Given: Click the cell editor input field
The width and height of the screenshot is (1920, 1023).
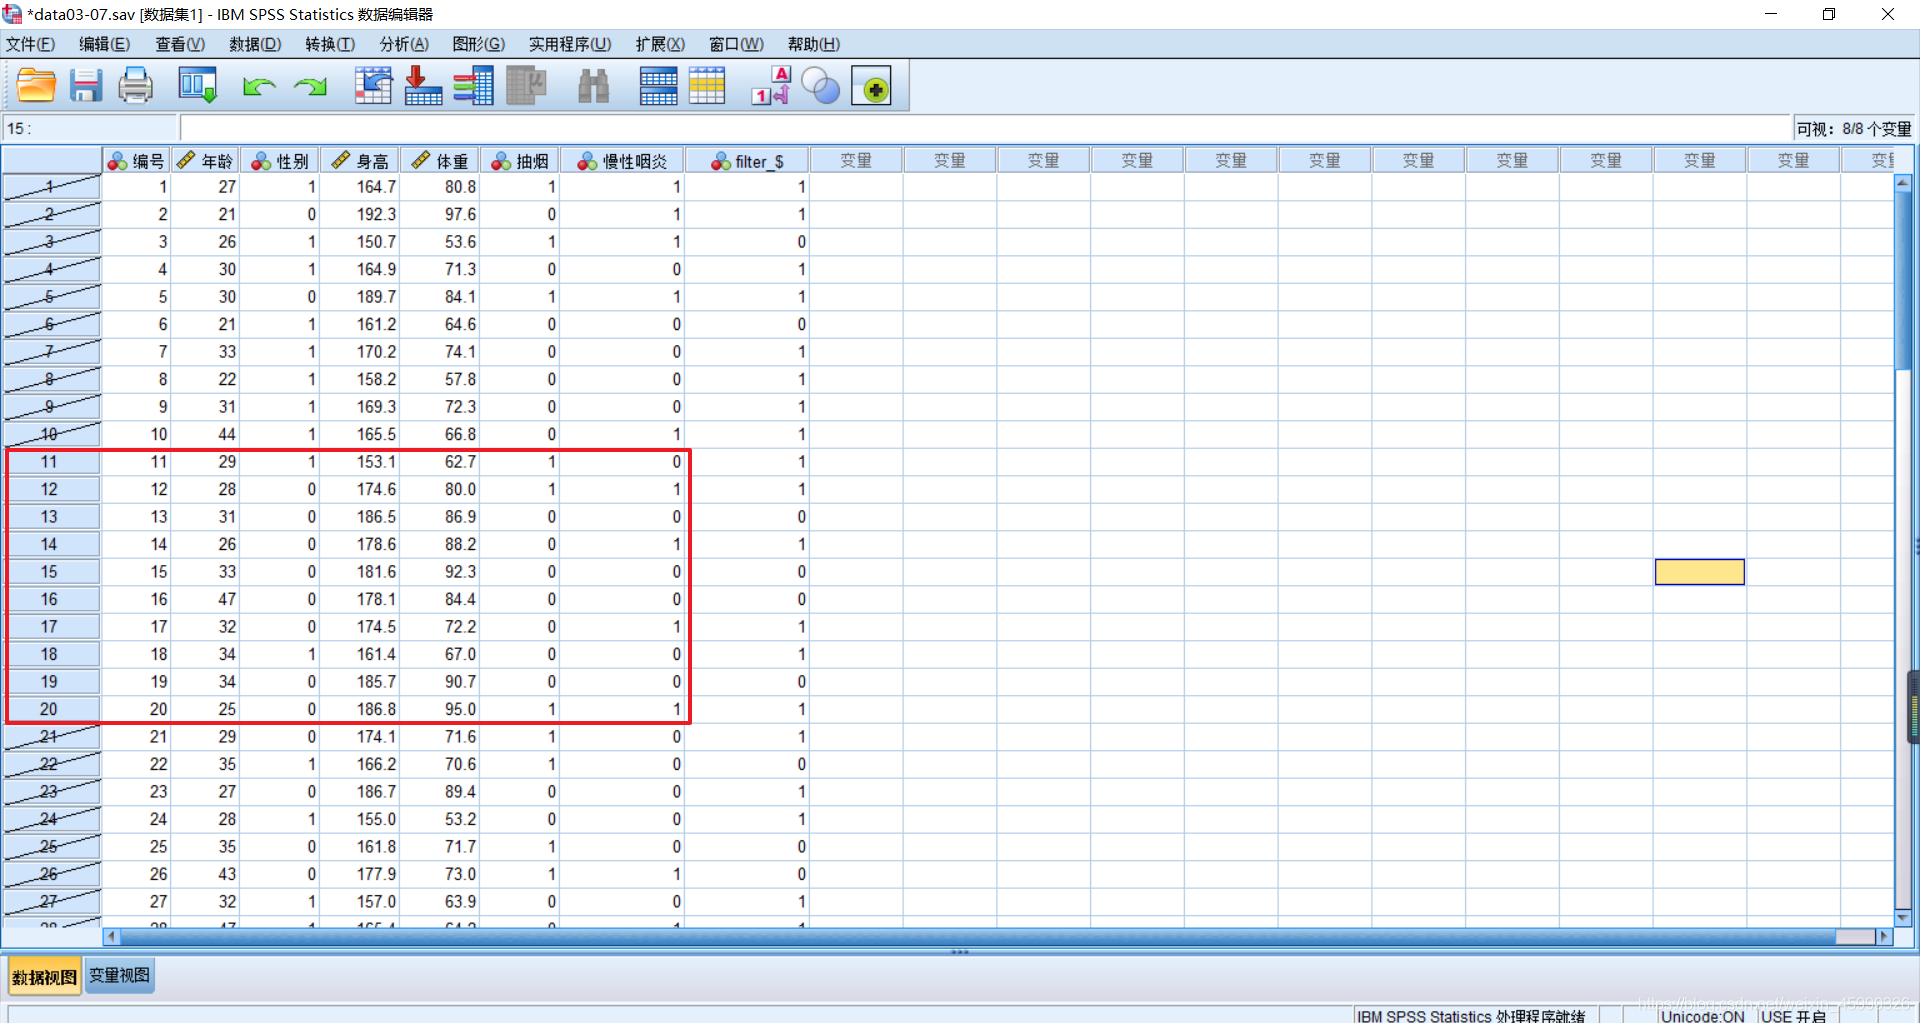Looking at the screenshot, I should (x=985, y=128).
